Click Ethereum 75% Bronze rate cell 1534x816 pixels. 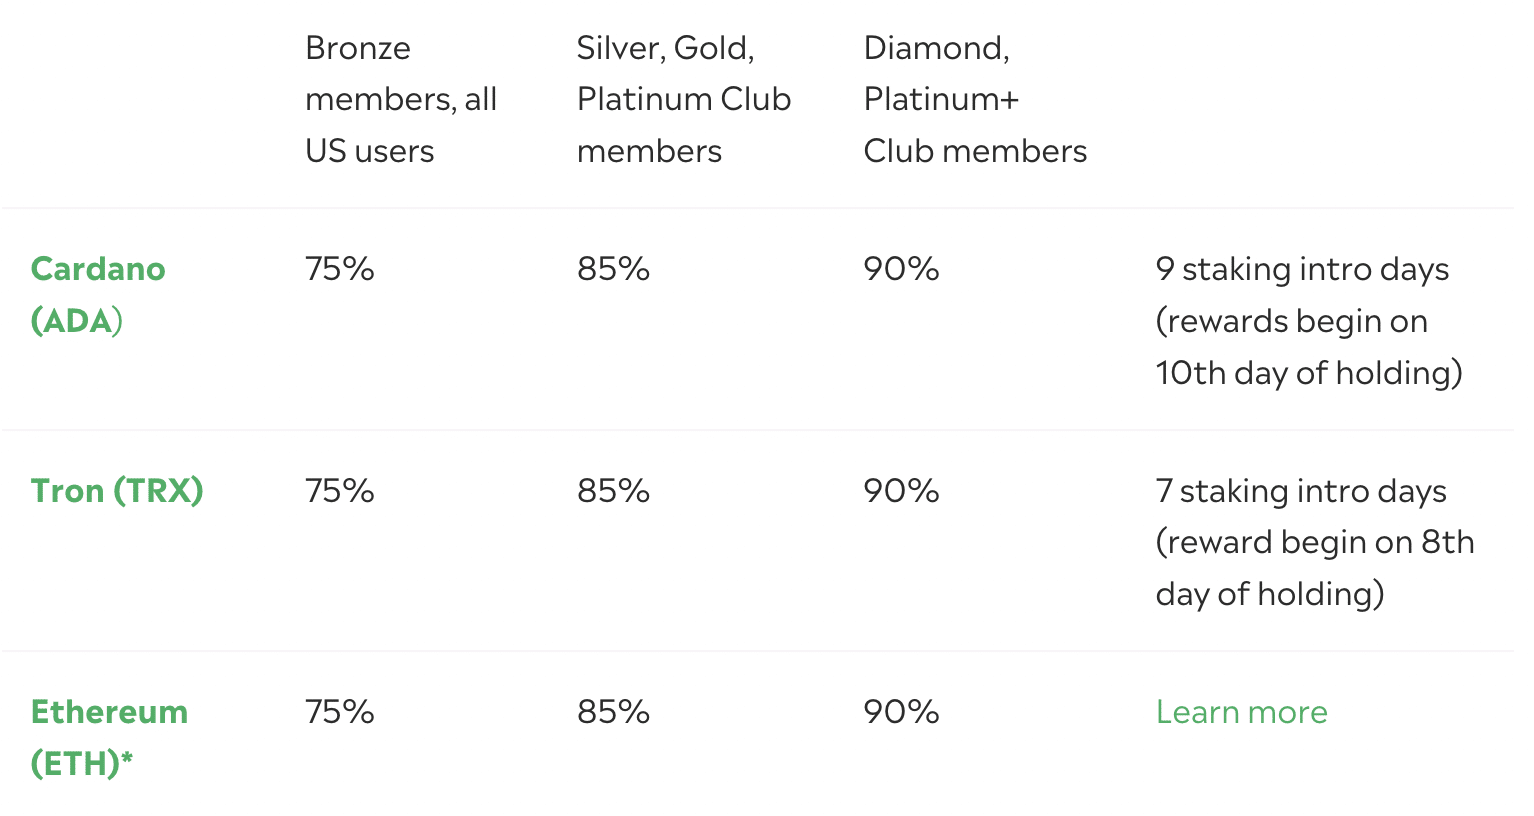[340, 711]
